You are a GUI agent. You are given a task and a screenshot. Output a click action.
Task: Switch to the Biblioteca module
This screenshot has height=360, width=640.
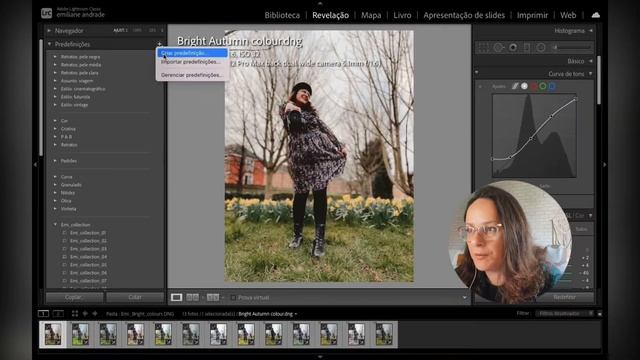(x=282, y=15)
